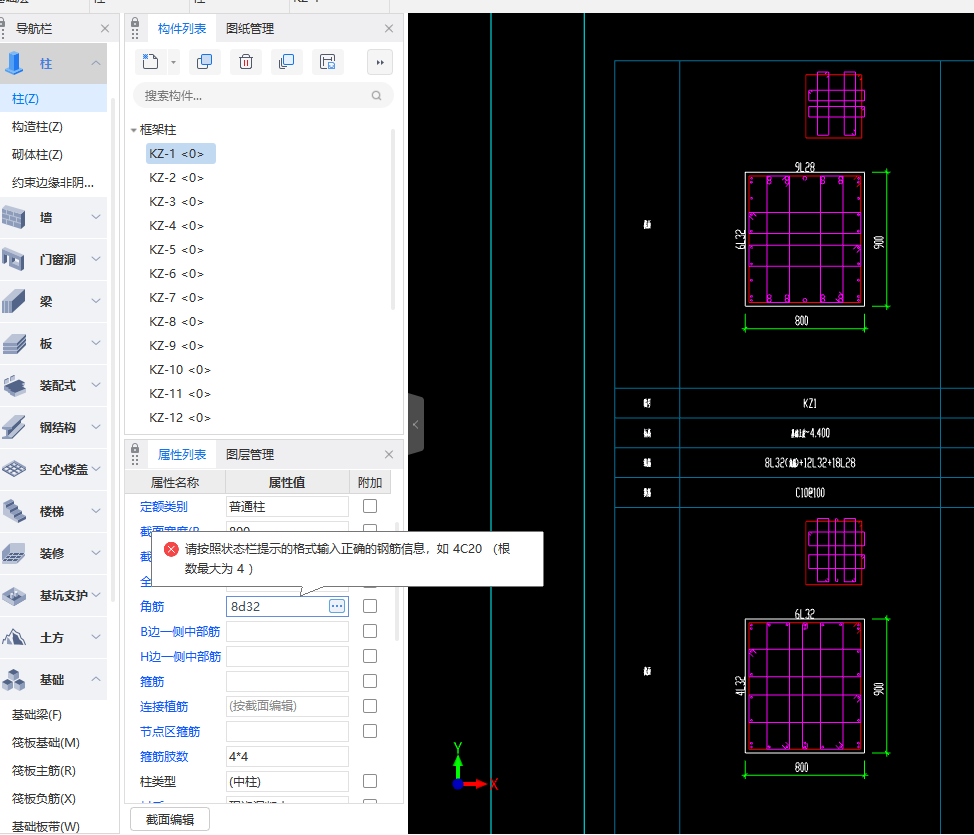The height and width of the screenshot is (835, 974).
Task: Click the 梁 beam category icon
Action: 14,301
